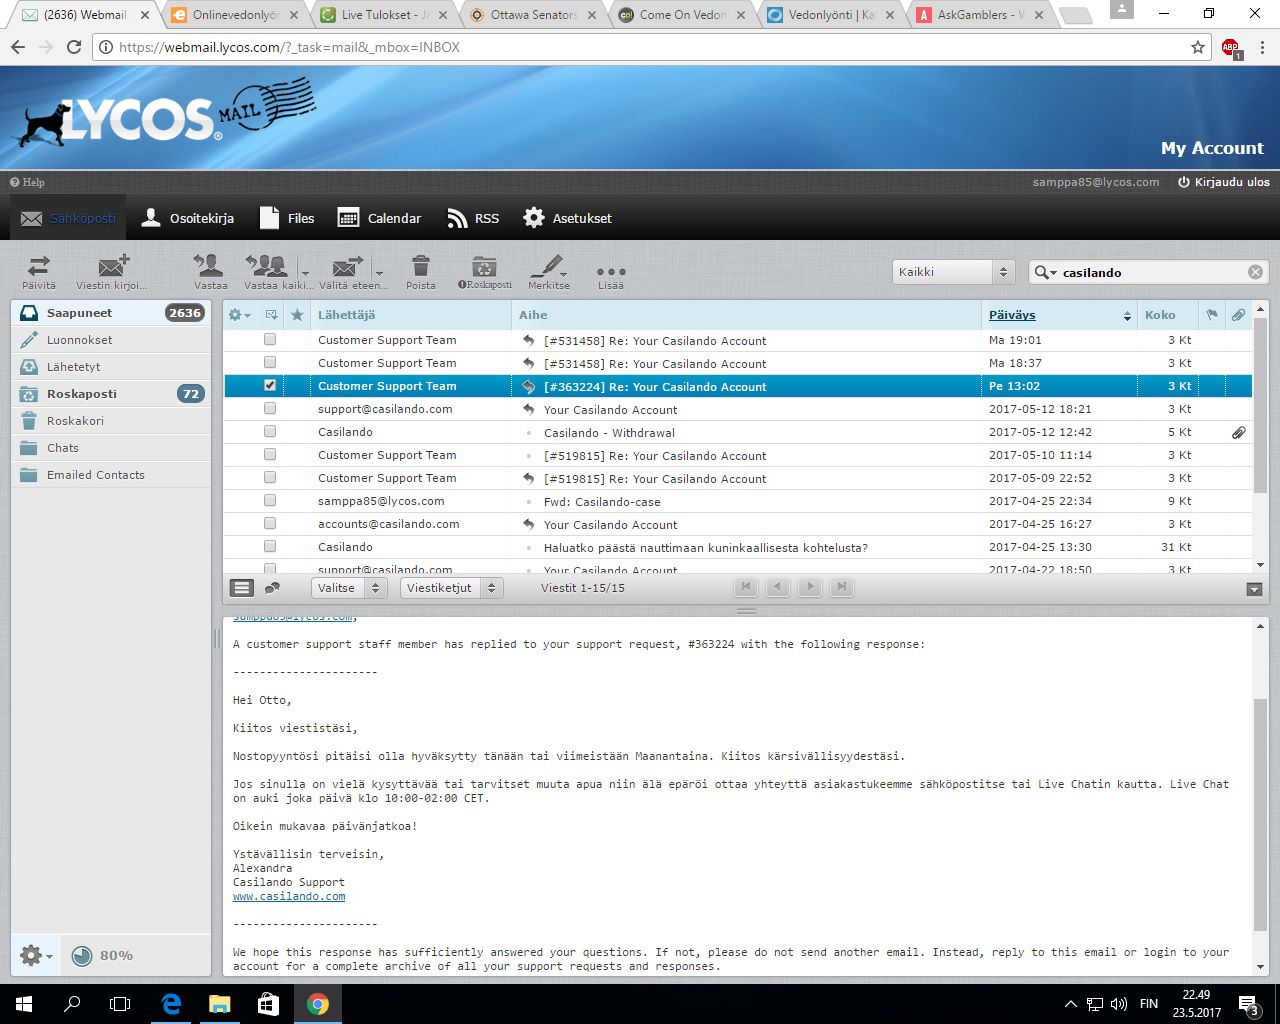1280x1024 pixels.
Task: Open Asetukset settings
Action: pos(567,218)
